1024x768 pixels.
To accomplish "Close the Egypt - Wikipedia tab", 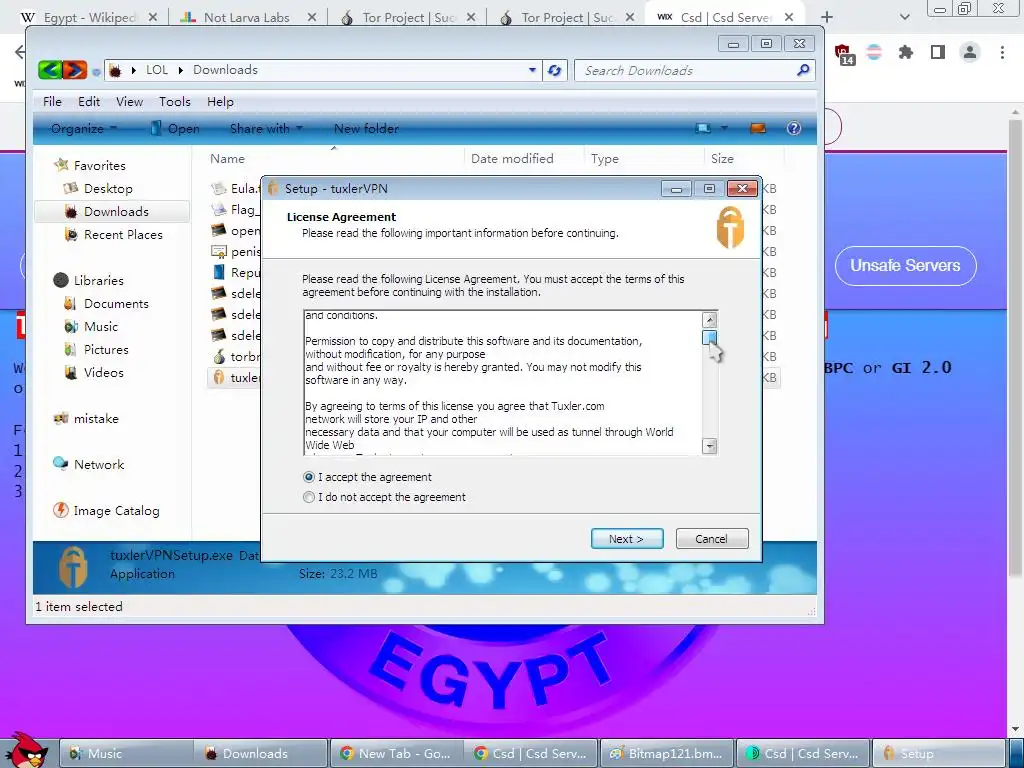I will click(153, 17).
